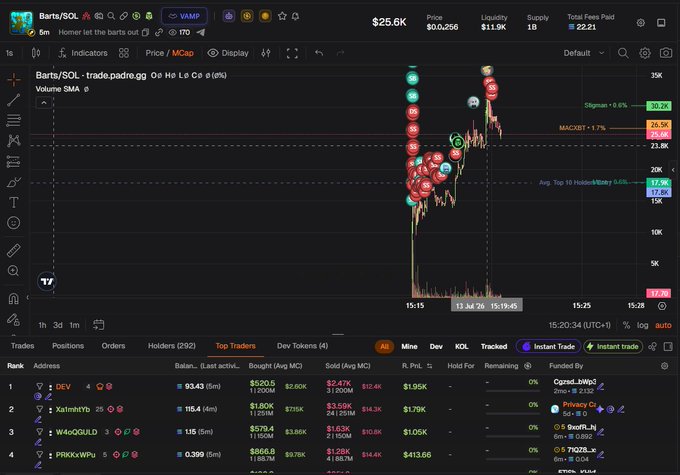
Task: Switch chart to Price mode
Action: [154, 53]
